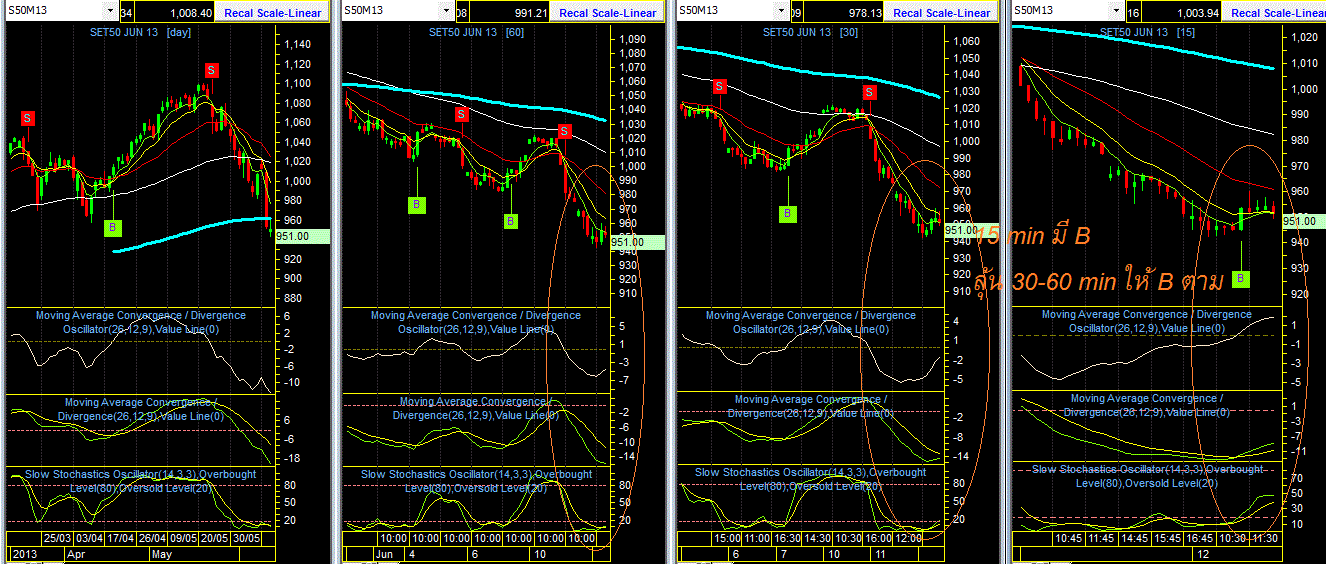1326x564 pixels.
Task: Click the green B marker in the 30-minute chart
Action: (x=788, y=213)
